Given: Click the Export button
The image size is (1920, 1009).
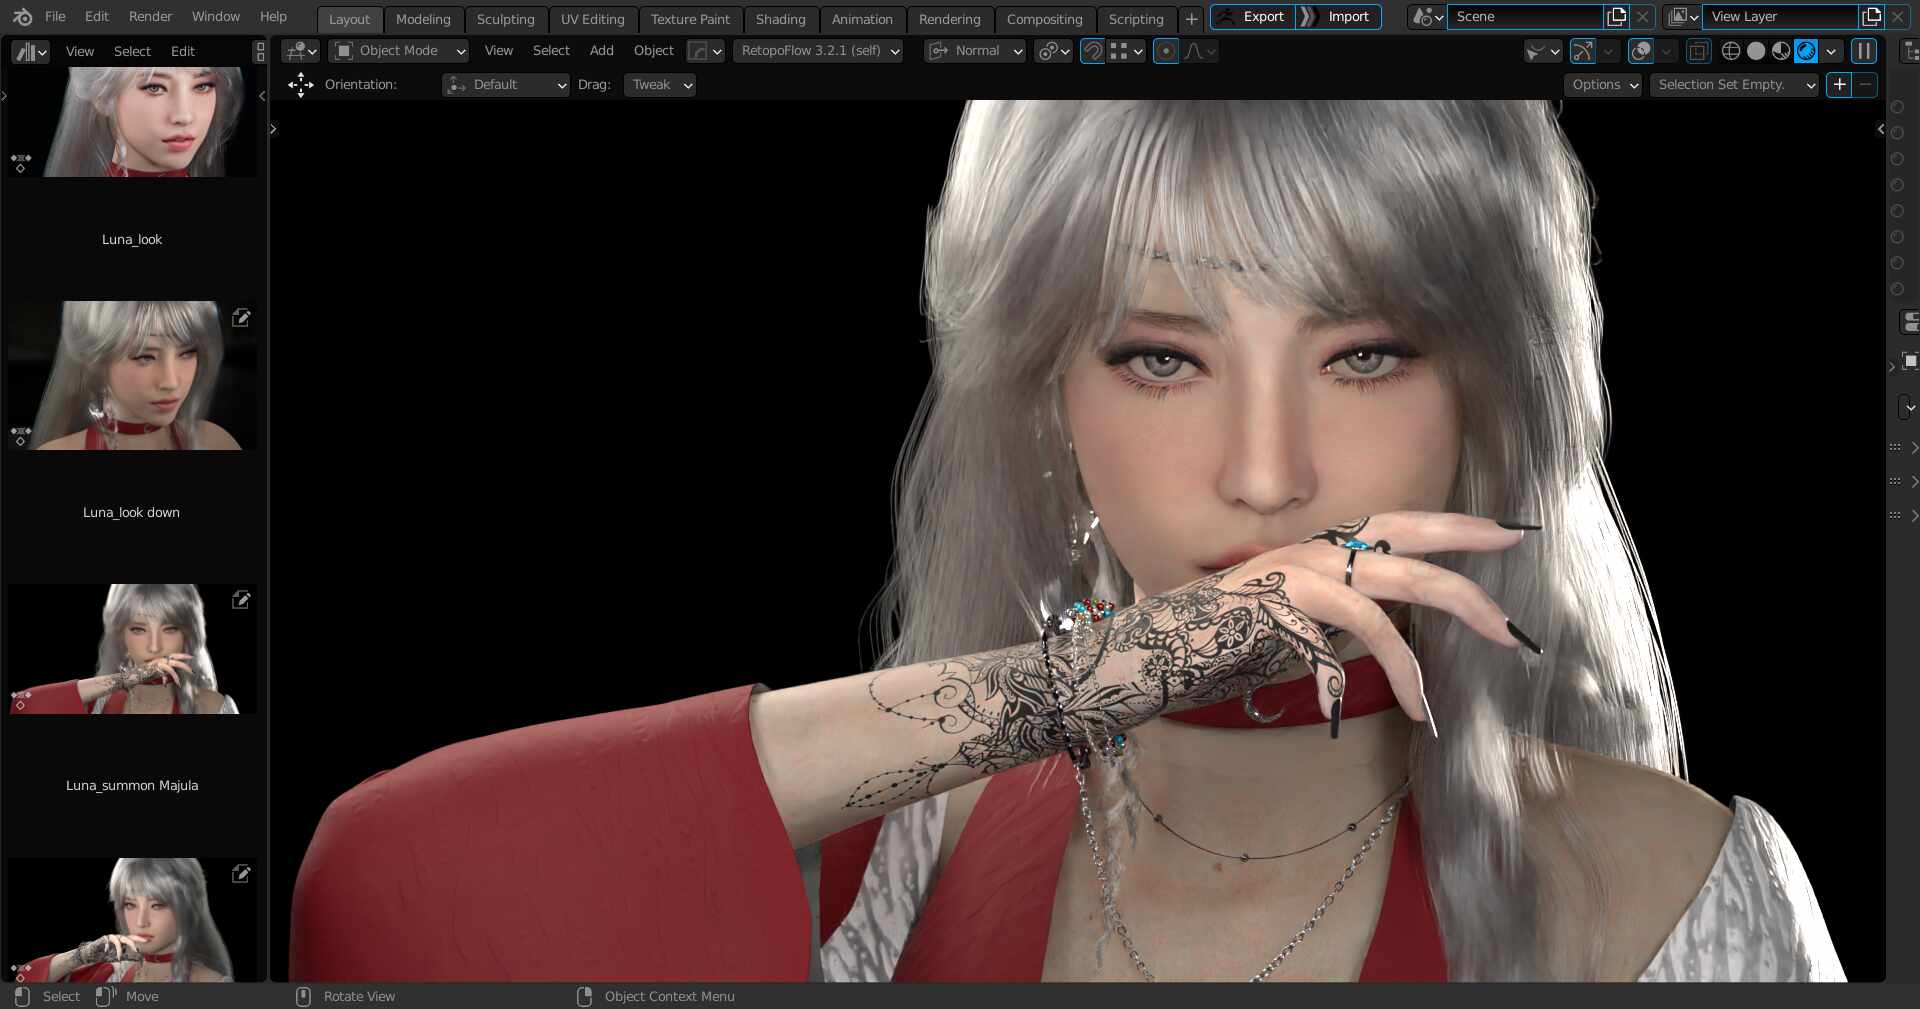Looking at the screenshot, I should 1262,16.
